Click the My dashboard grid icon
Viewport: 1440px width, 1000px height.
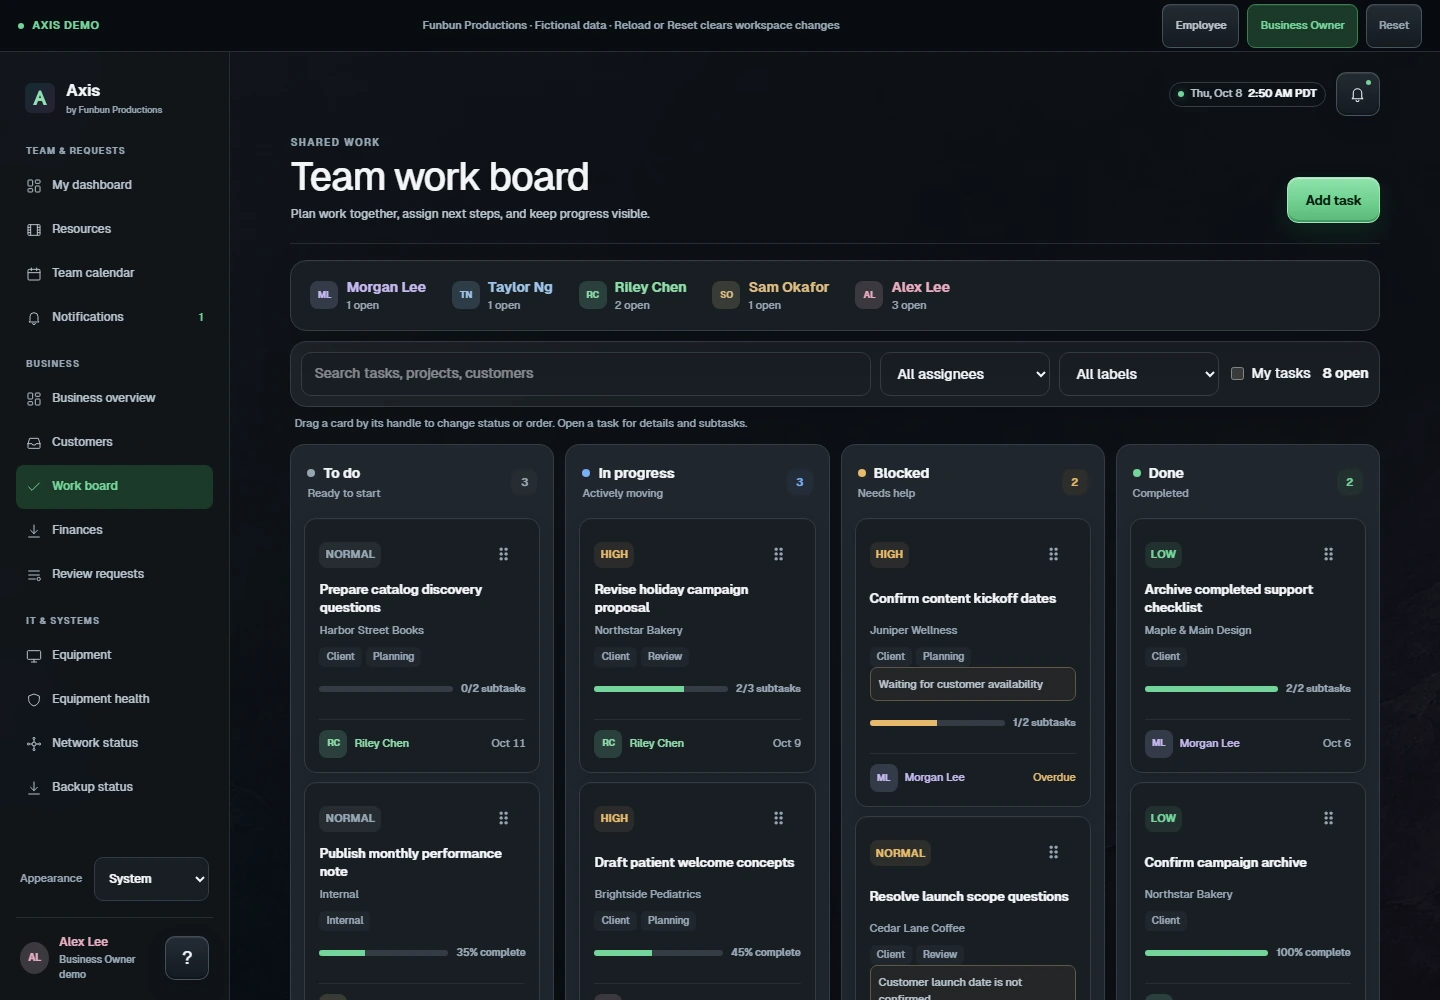(x=34, y=186)
